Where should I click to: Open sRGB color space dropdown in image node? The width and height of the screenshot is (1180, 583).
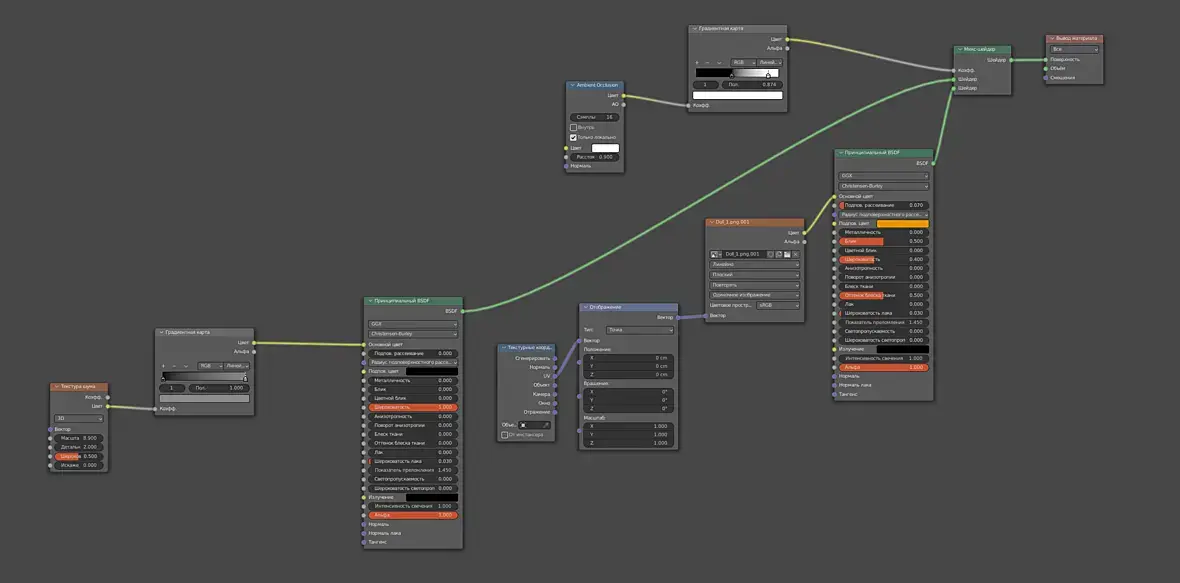pos(777,305)
